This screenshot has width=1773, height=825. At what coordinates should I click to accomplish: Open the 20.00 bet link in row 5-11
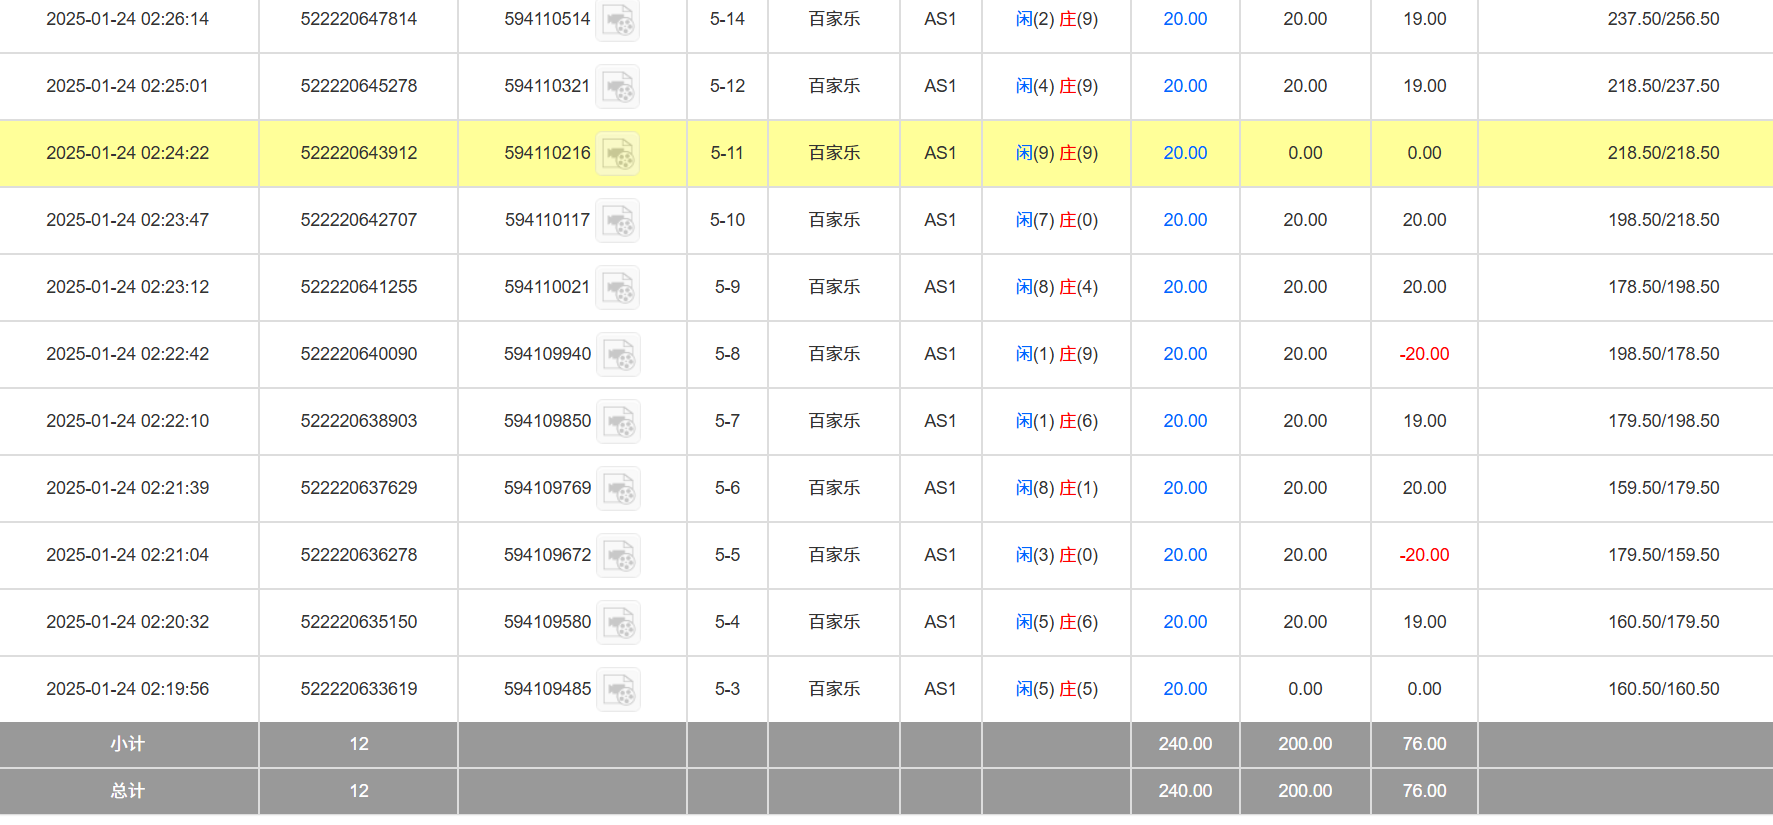coord(1185,153)
